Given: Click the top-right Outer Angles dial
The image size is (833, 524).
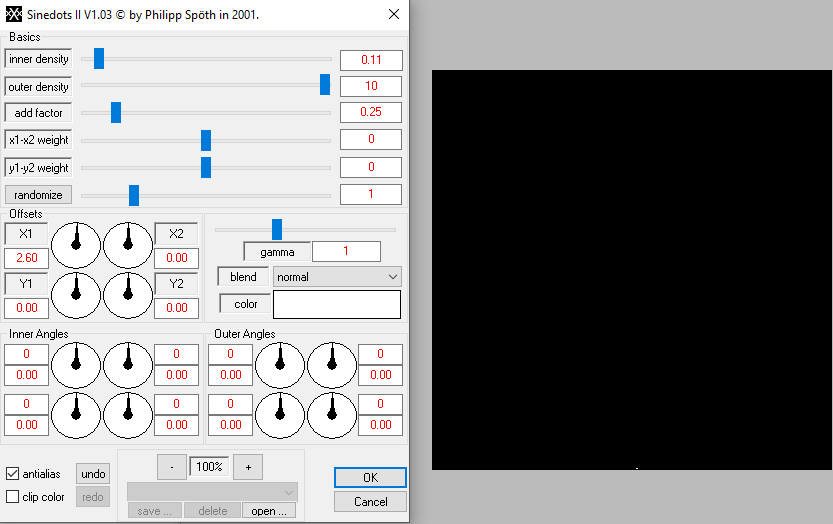Looking at the screenshot, I should coord(332,365).
